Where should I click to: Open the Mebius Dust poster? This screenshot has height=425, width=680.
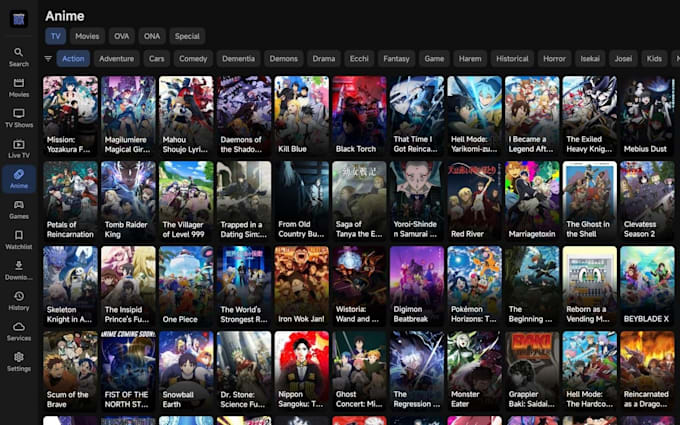(647, 116)
